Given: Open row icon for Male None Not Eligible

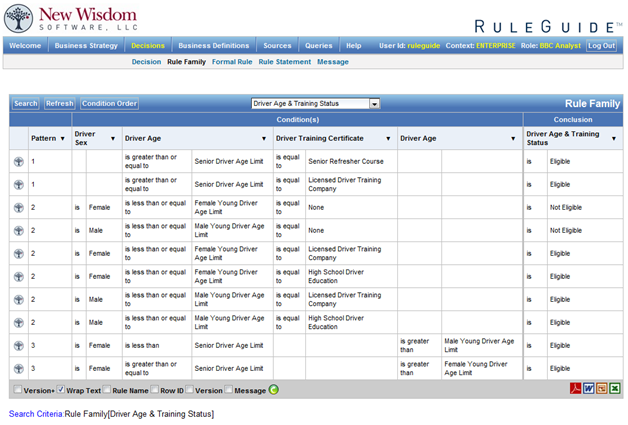Looking at the screenshot, I should (19, 231).
